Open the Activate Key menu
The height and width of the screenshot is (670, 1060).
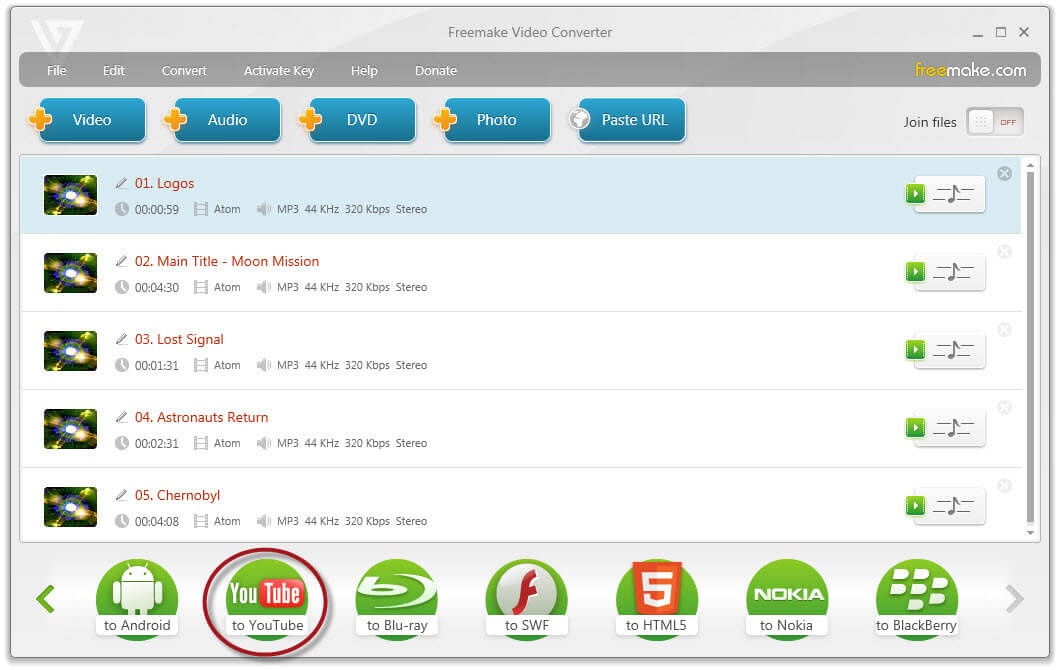point(279,70)
